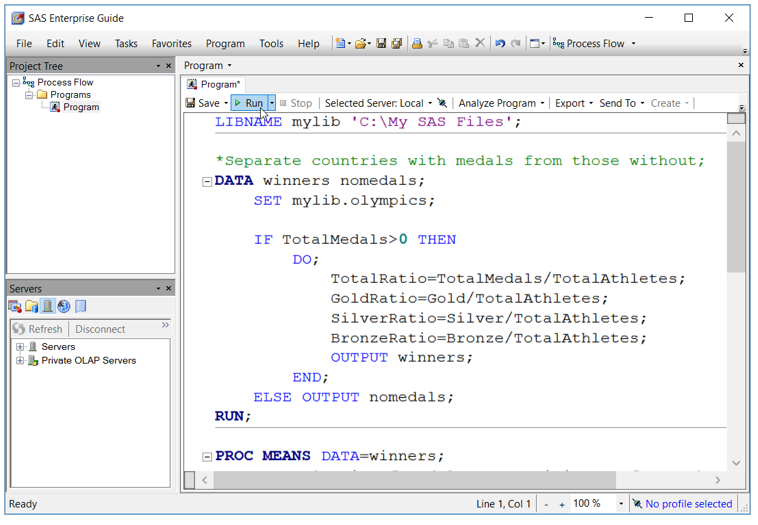Click the Save All icon in main toolbar
758x525 pixels.
tap(397, 44)
